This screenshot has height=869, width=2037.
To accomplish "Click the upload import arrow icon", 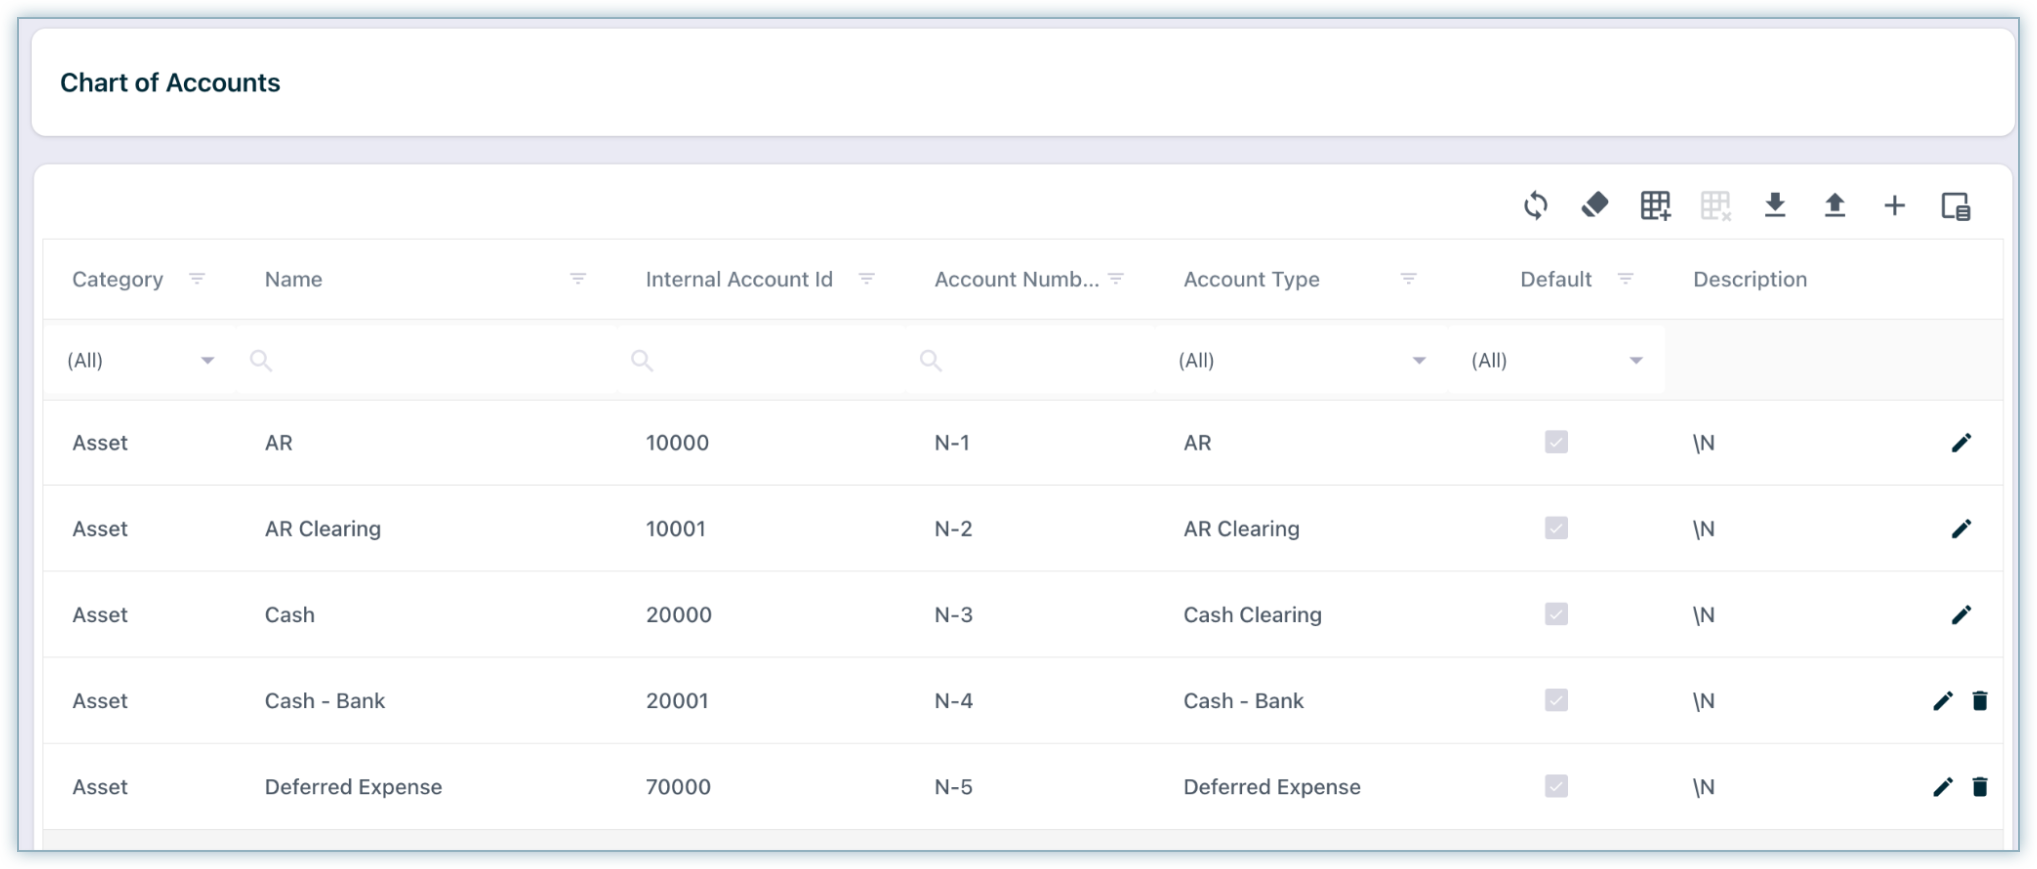I will [x=1835, y=206].
